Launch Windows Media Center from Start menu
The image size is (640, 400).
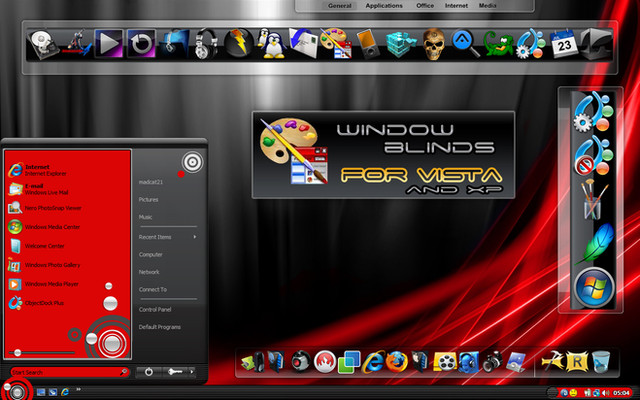pos(45,227)
